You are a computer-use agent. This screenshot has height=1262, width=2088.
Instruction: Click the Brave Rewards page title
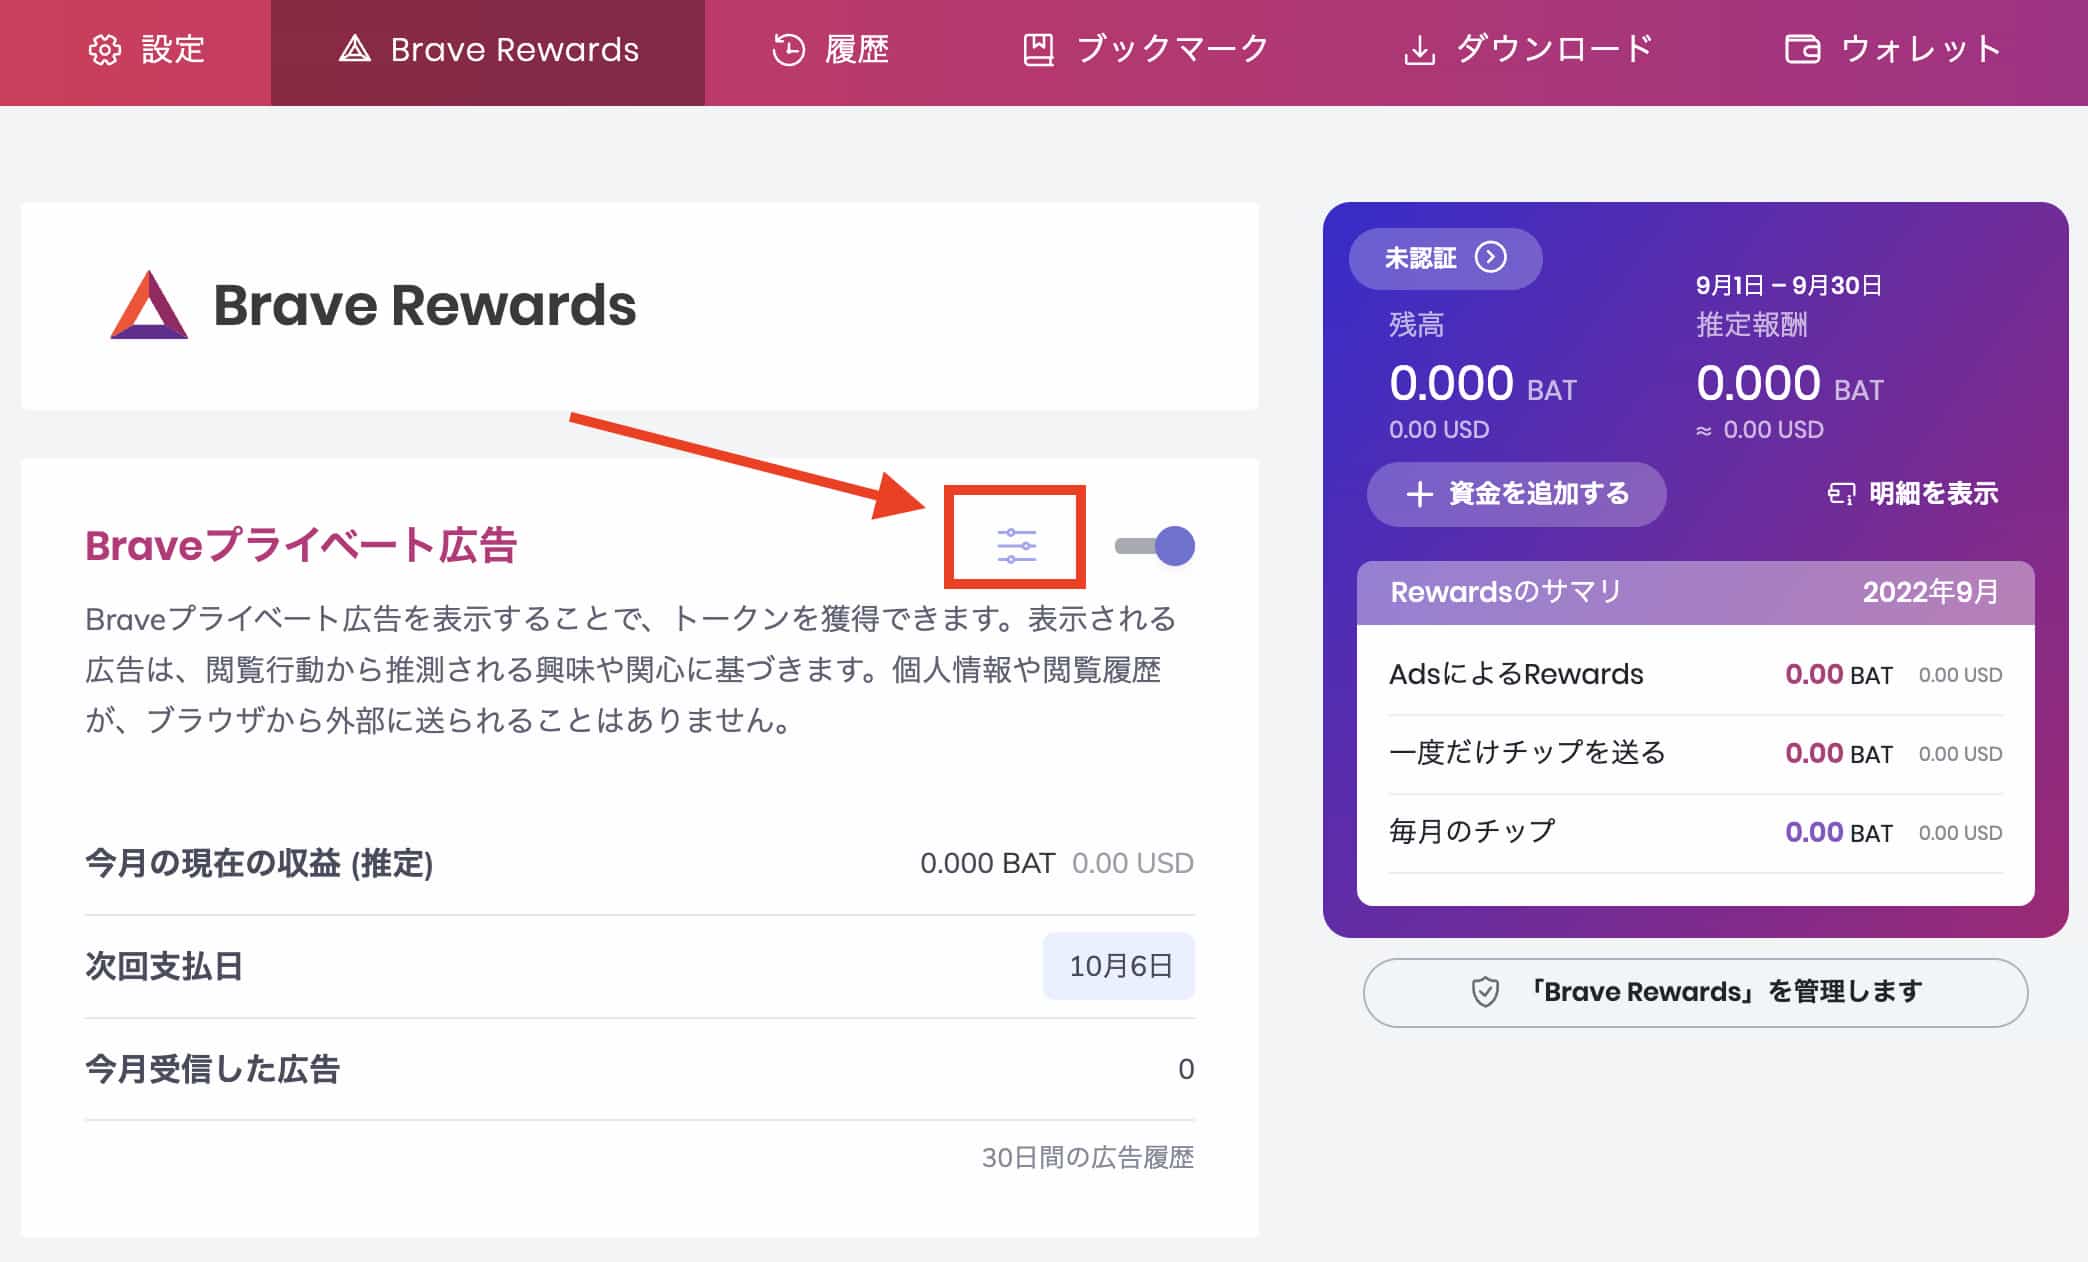424,305
